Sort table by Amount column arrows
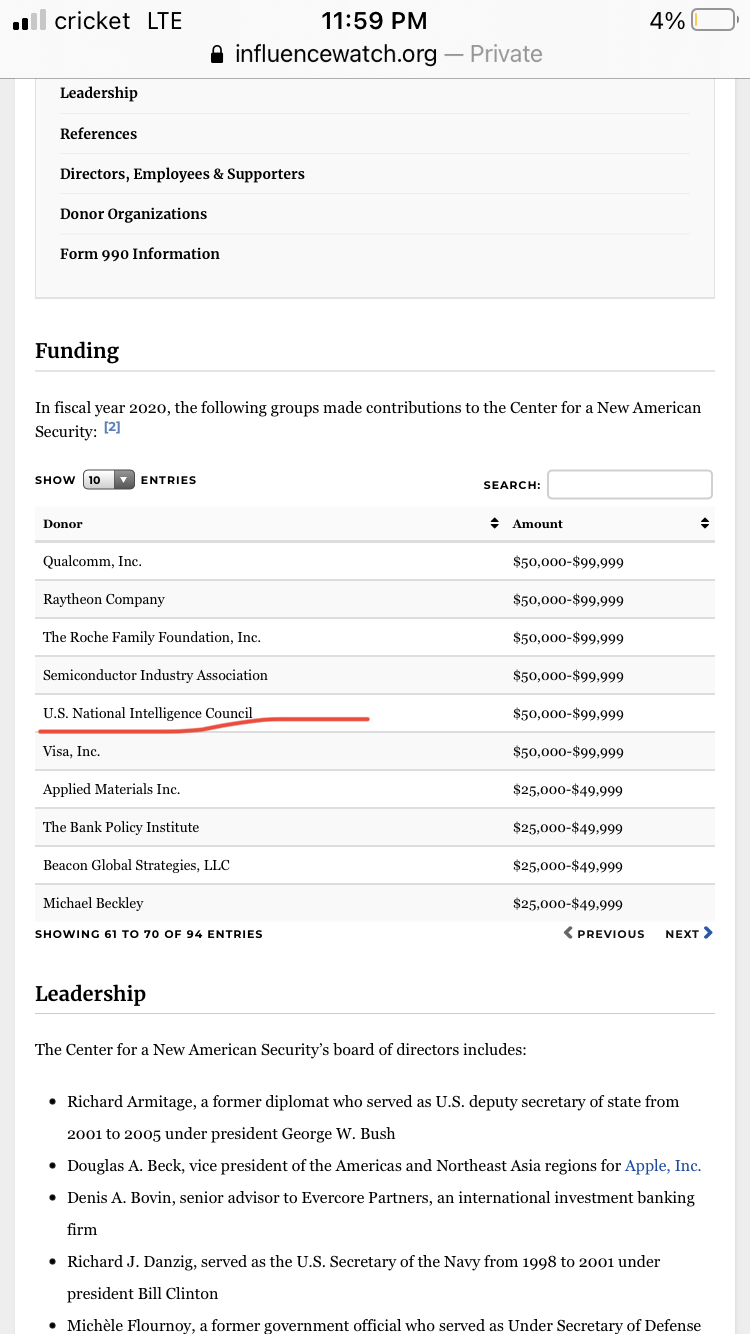Screen dimensions: 750x1334 (704, 523)
